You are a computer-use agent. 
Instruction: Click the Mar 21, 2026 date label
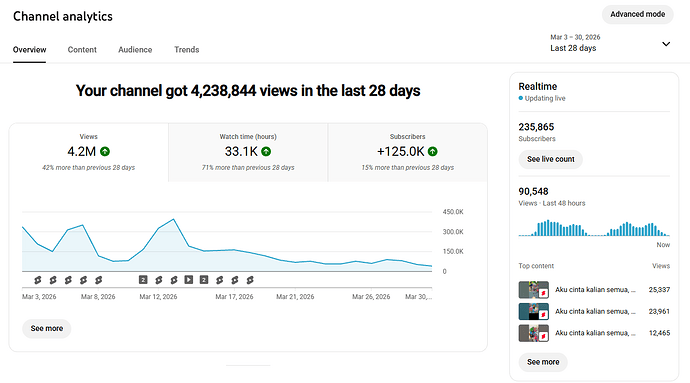[x=295, y=297]
